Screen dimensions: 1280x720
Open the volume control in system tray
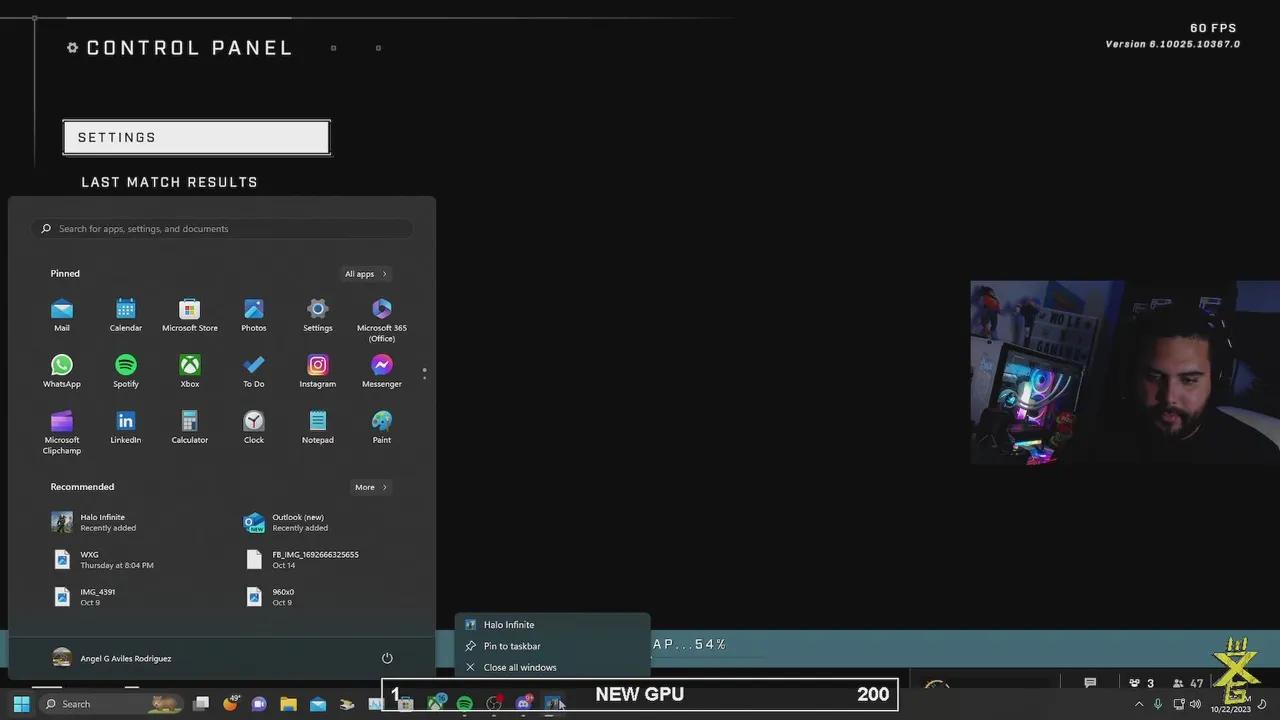click(1195, 704)
